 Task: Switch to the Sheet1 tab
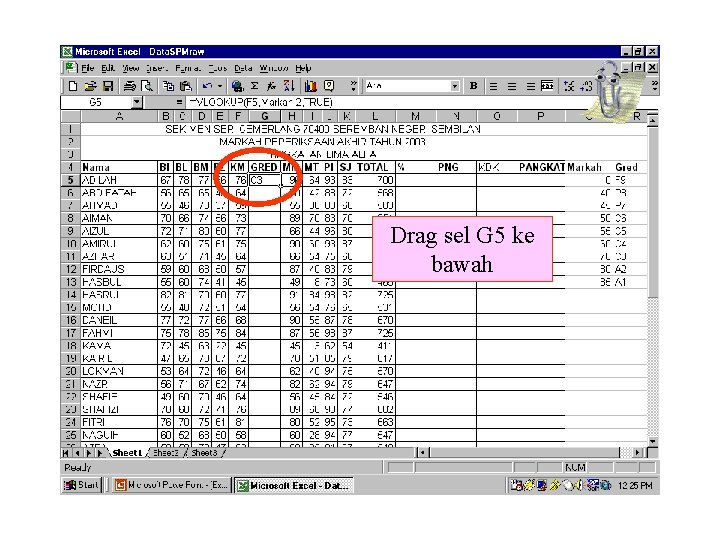click(127, 453)
